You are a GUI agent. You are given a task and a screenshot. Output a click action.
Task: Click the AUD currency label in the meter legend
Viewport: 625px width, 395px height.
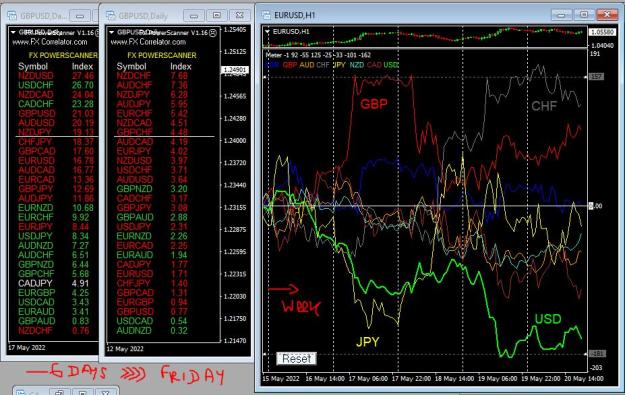coord(307,65)
